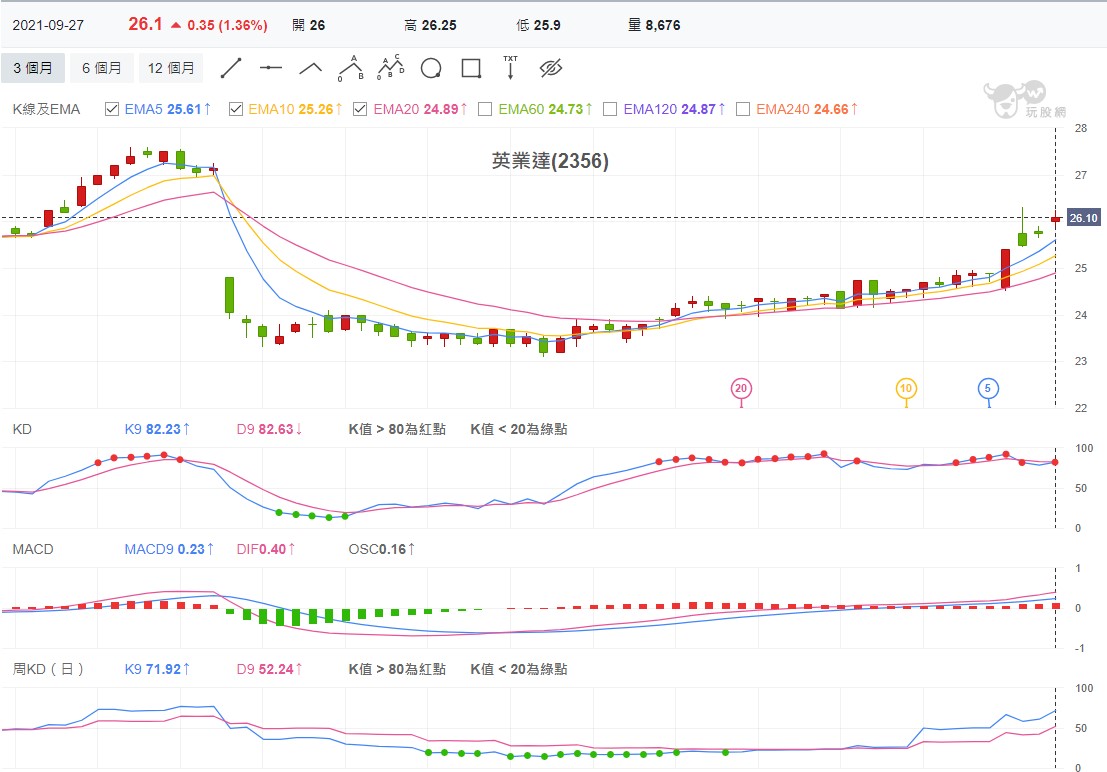The width and height of the screenshot is (1107, 772).
Task: Switch to 3 個月 range
Action: point(32,68)
